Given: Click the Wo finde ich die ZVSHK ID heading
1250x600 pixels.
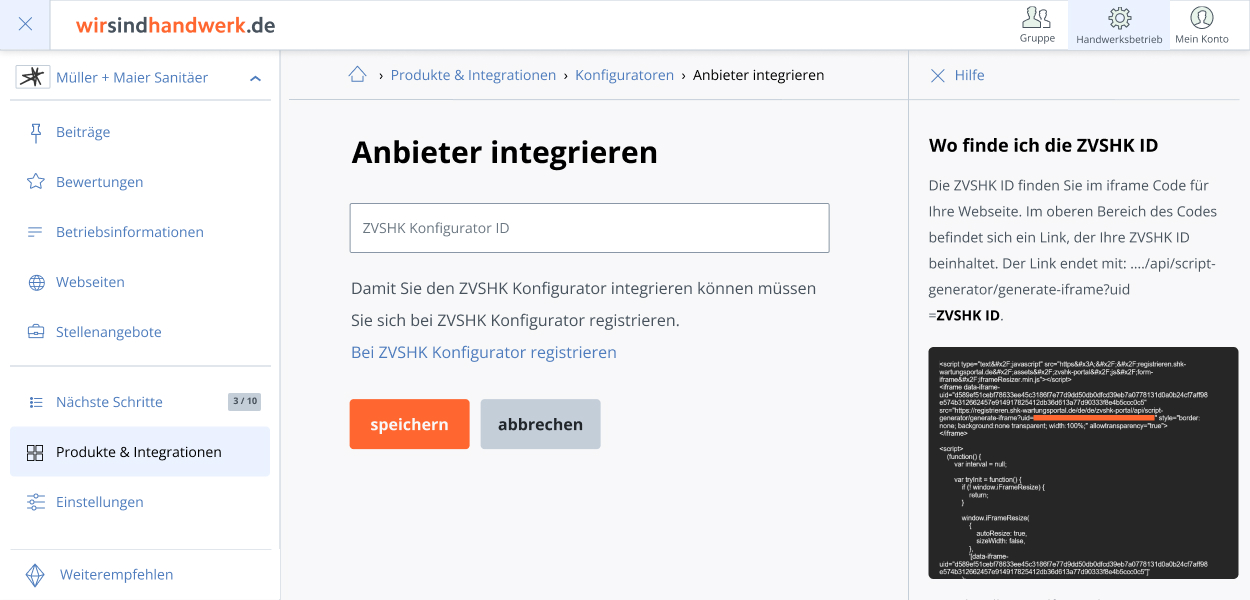Looking at the screenshot, I should click(x=1043, y=145).
